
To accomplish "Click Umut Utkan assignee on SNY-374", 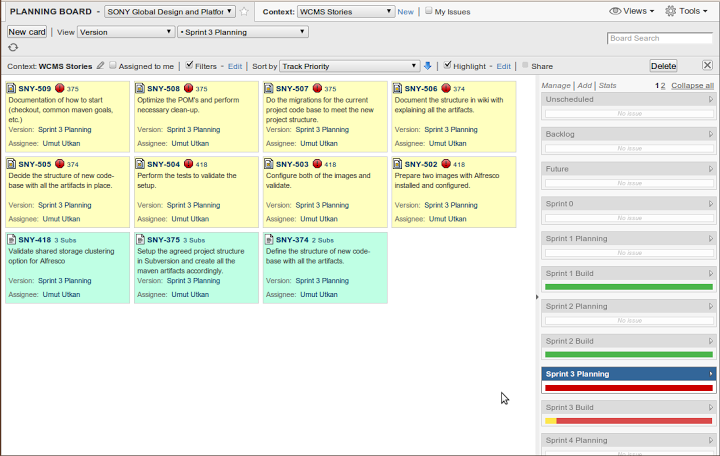I will tap(319, 294).
